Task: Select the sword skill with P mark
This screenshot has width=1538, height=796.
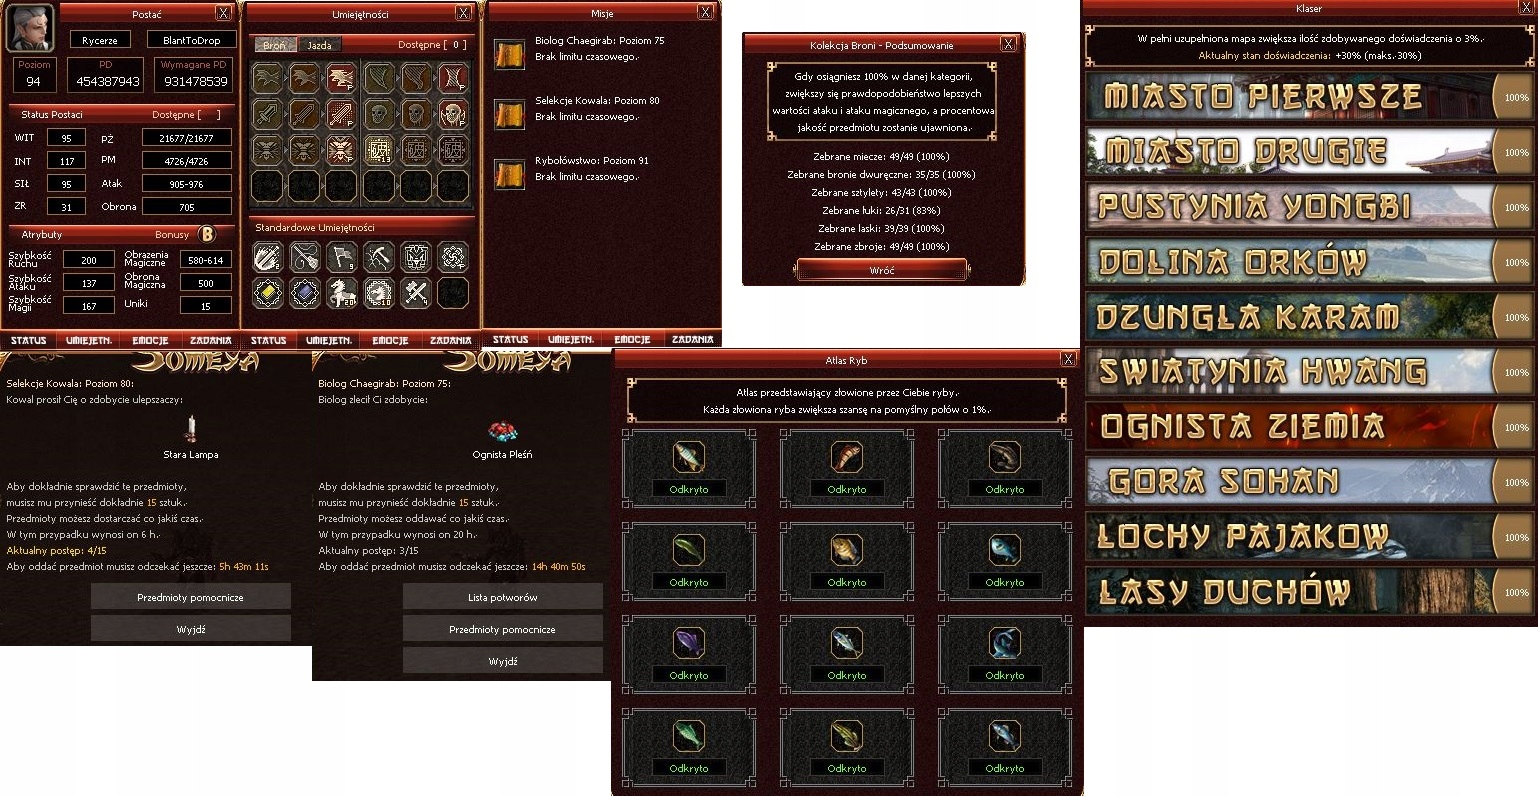Action: tap(342, 114)
